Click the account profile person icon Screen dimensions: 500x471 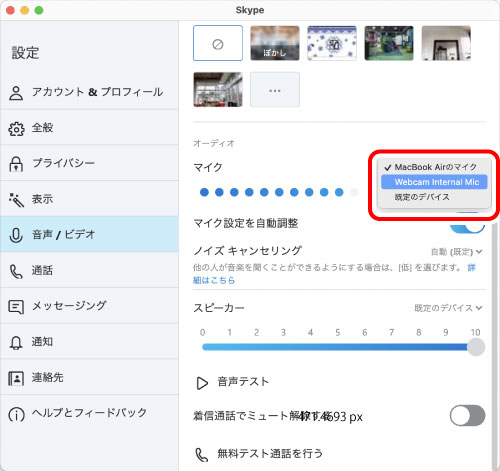point(16,93)
